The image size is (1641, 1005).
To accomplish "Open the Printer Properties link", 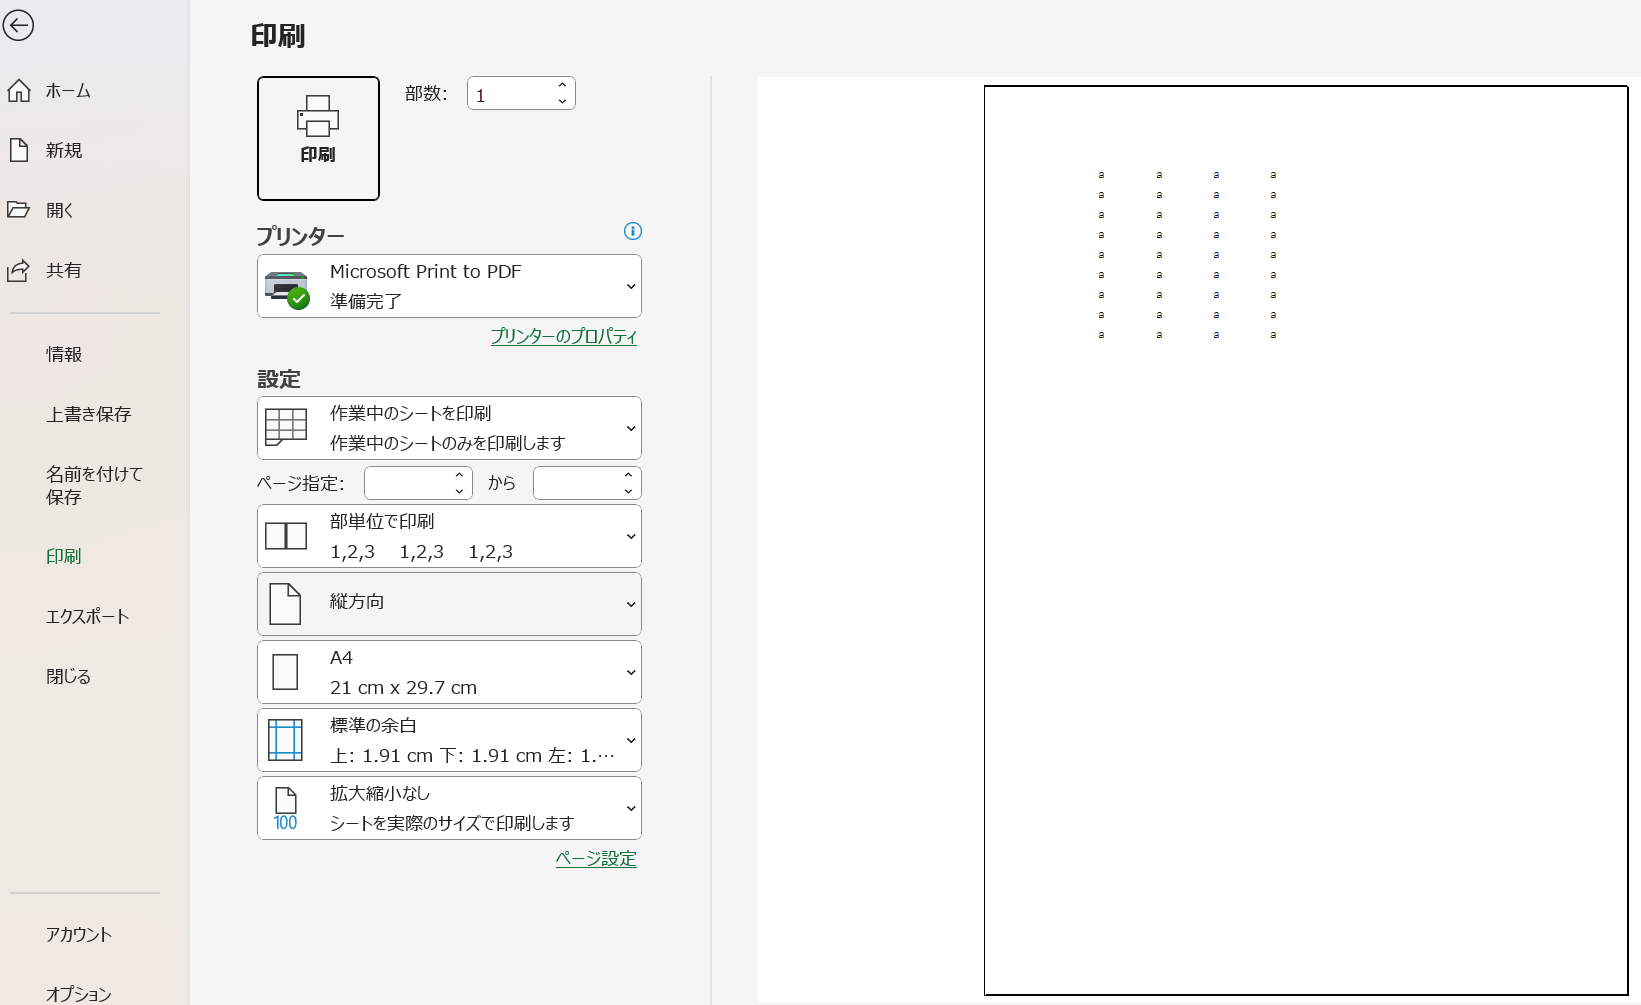I will coord(563,337).
